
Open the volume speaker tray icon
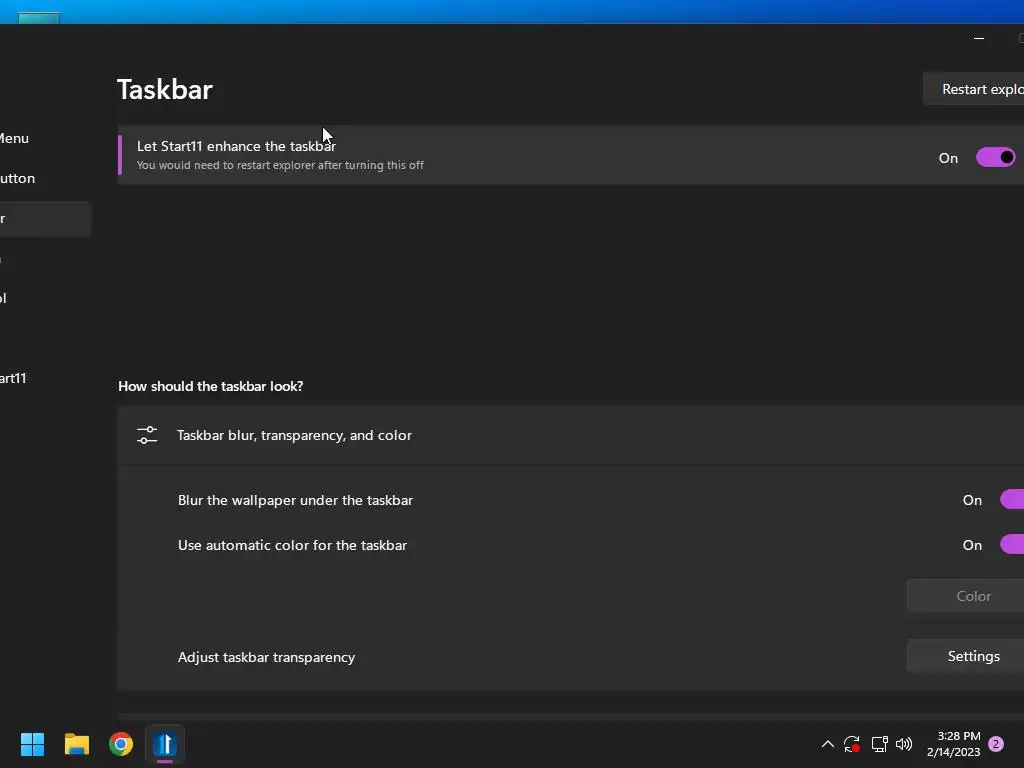pos(904,744)
